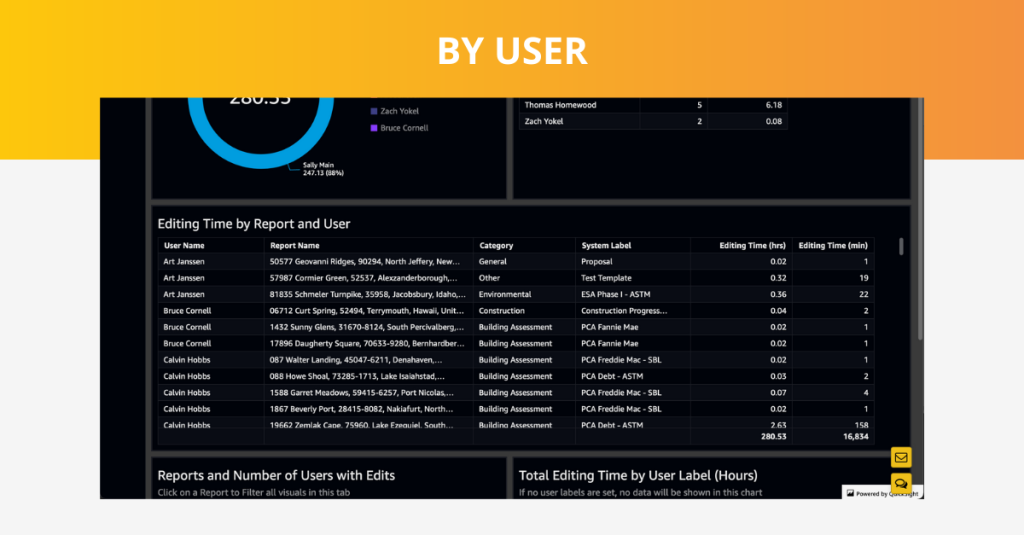Click 088 Howe Shoal report name
This screenshot has width=1024, height=535.
[357, 376]
